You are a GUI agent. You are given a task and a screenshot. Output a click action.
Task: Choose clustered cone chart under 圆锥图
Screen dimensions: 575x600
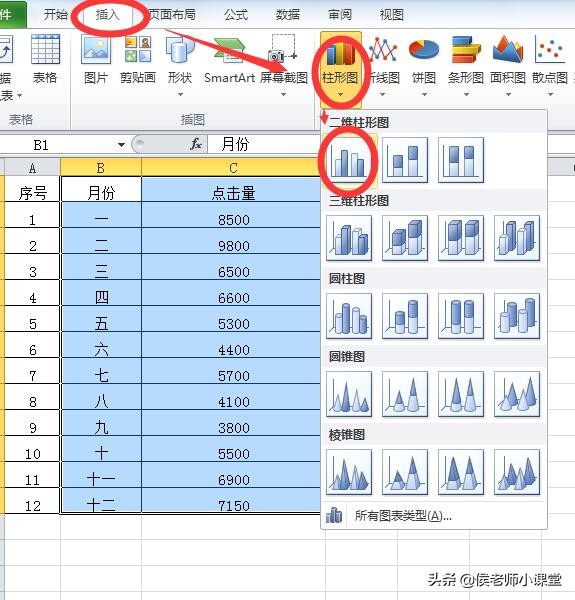(349, 394)
